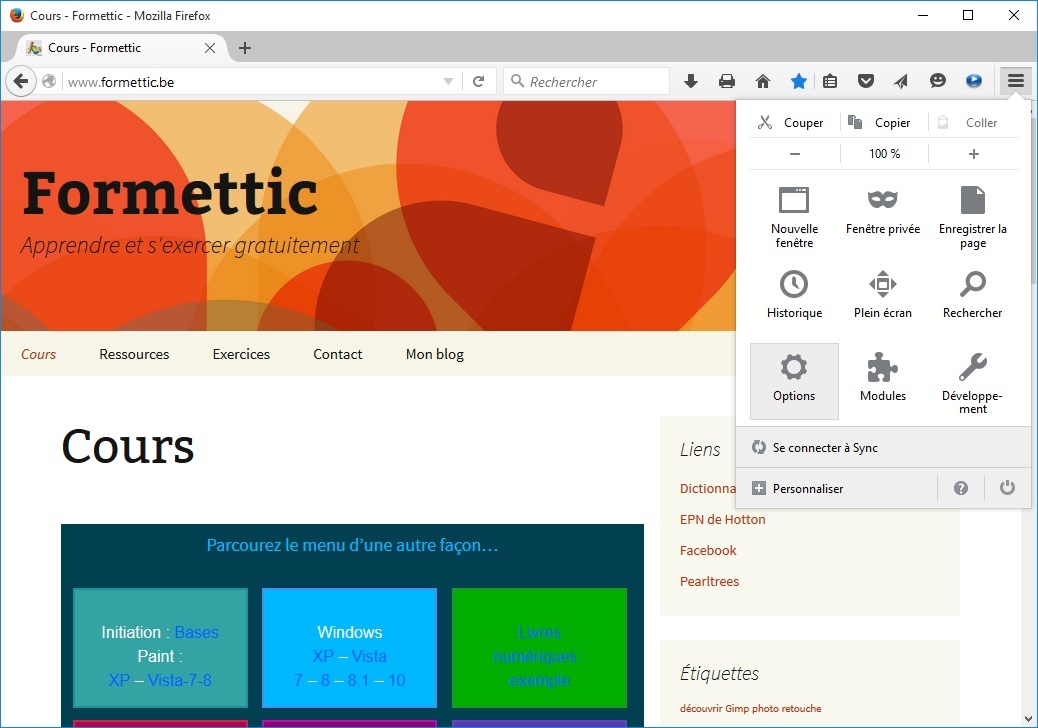Open the Mon blog navigation link
This screenshot has width=1038, height=728.
tap(434, 354)
